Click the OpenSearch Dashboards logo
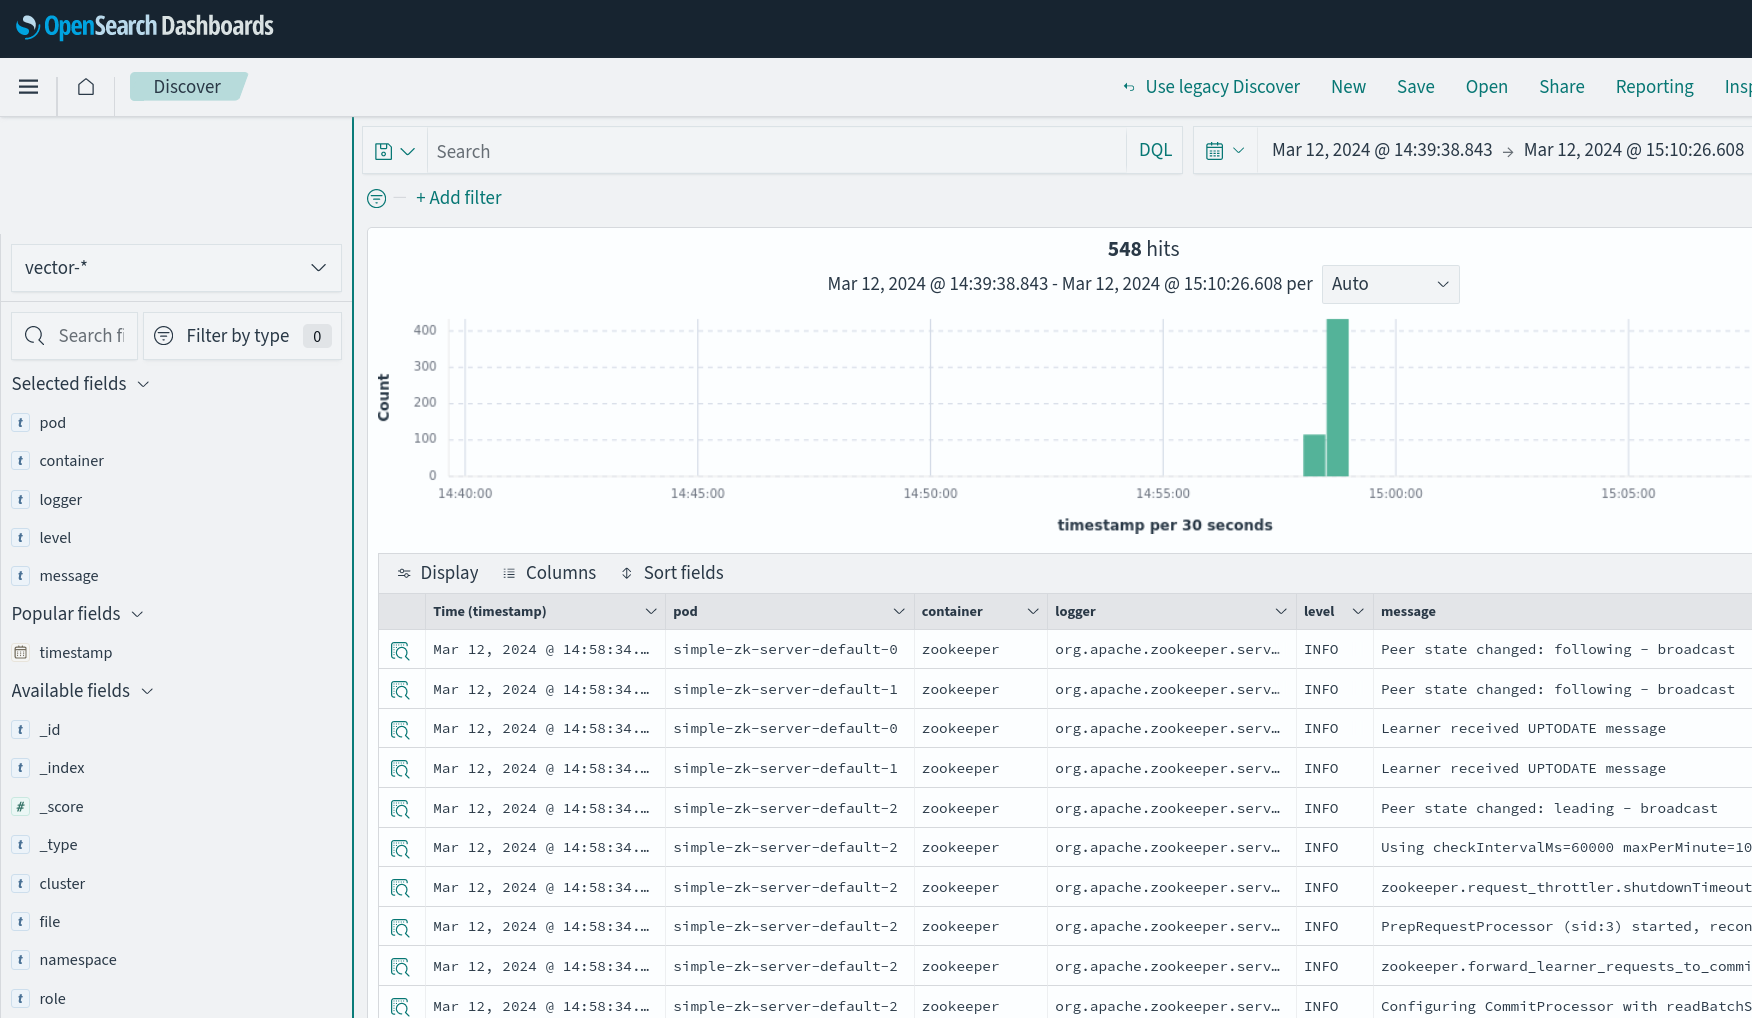Screen dimensions: 1752x1018 coord(145,27)
